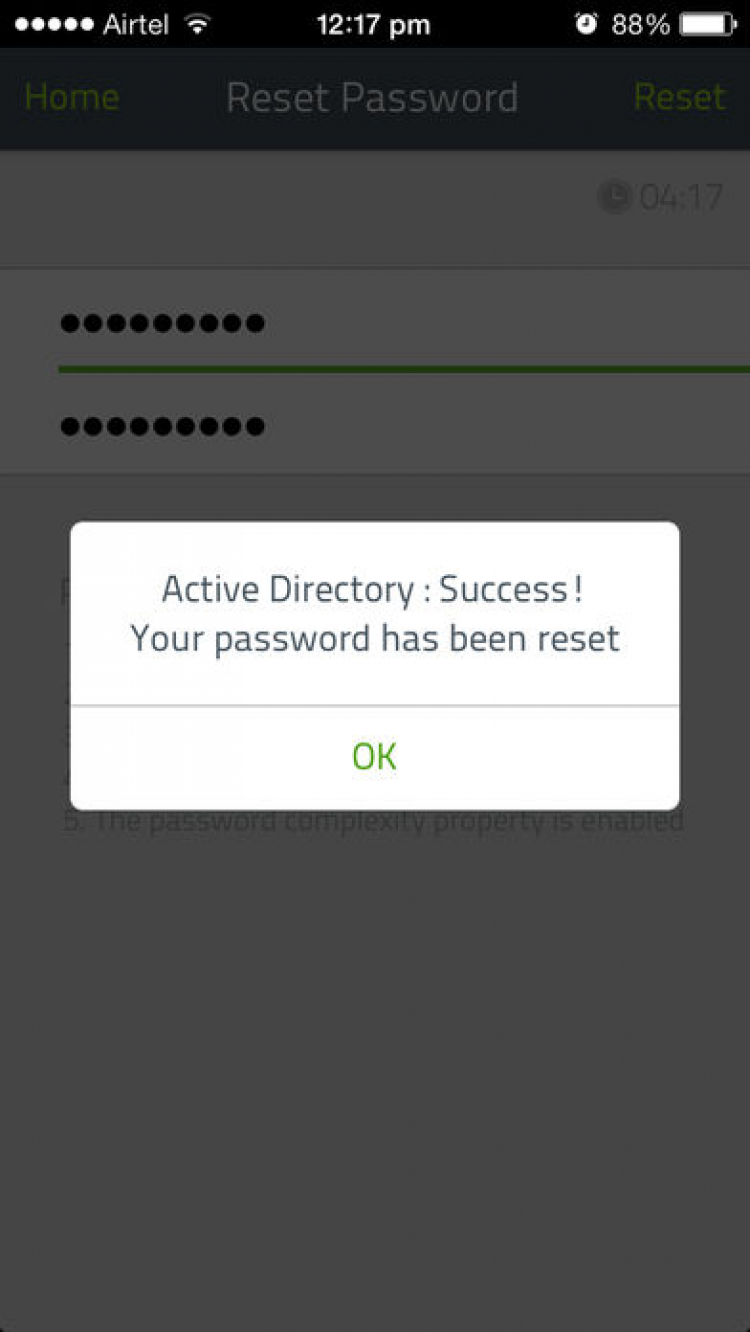The width and height of the screenshot is (750, 1332).
Task: Select the 04:17 countdown timer text
Action: pyautogui.click(x=681, y=197)
